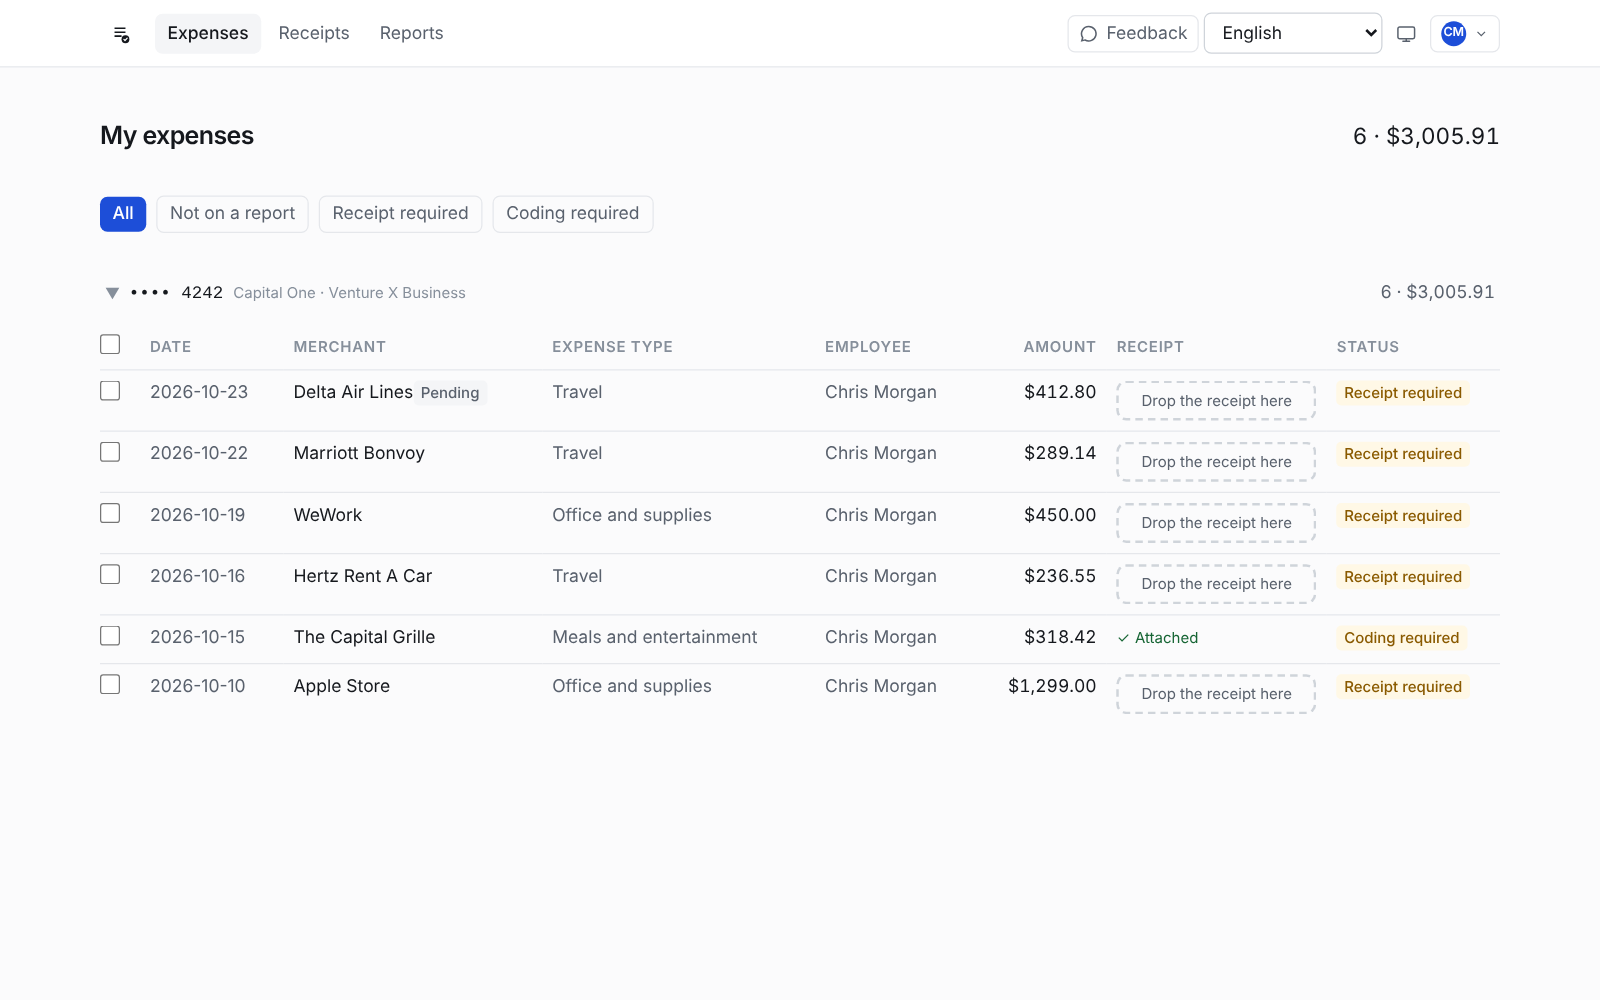Open the expenses list menu icon
The height and width of the screenshot is (1000, 1600).
pos(122,34)
